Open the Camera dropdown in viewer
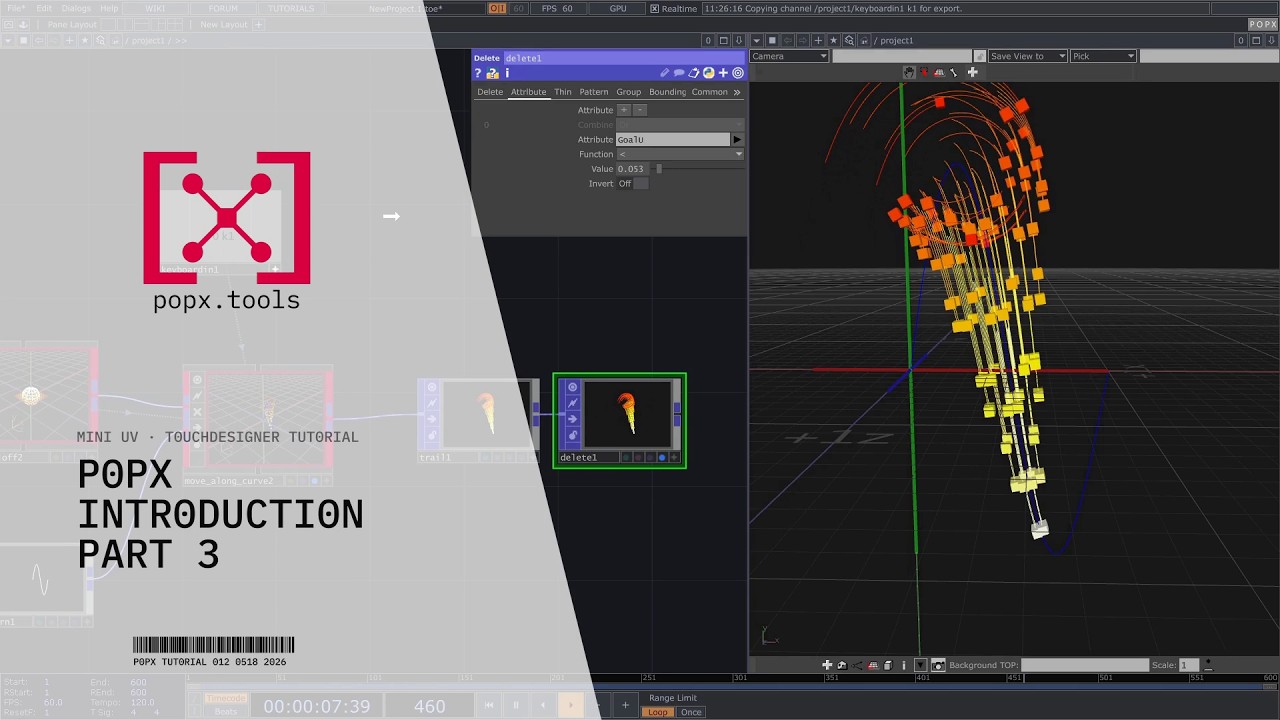Screen dimensions: 1280x720 coord(789,56)
